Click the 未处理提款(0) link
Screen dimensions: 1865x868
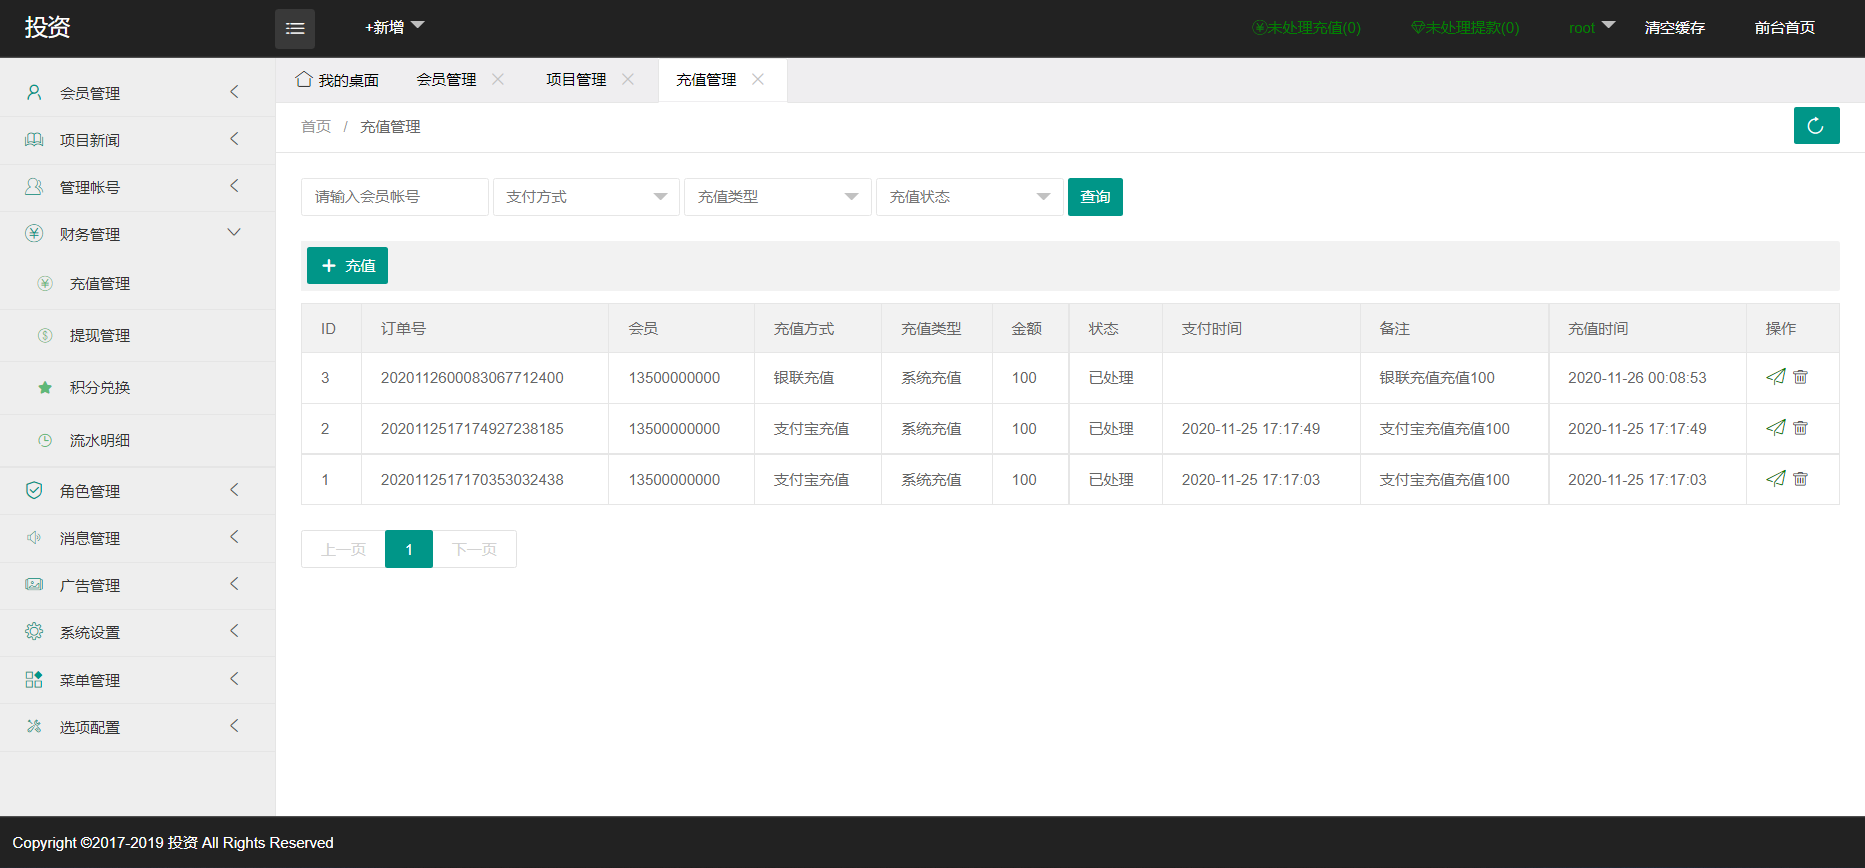pos(1465,28)
